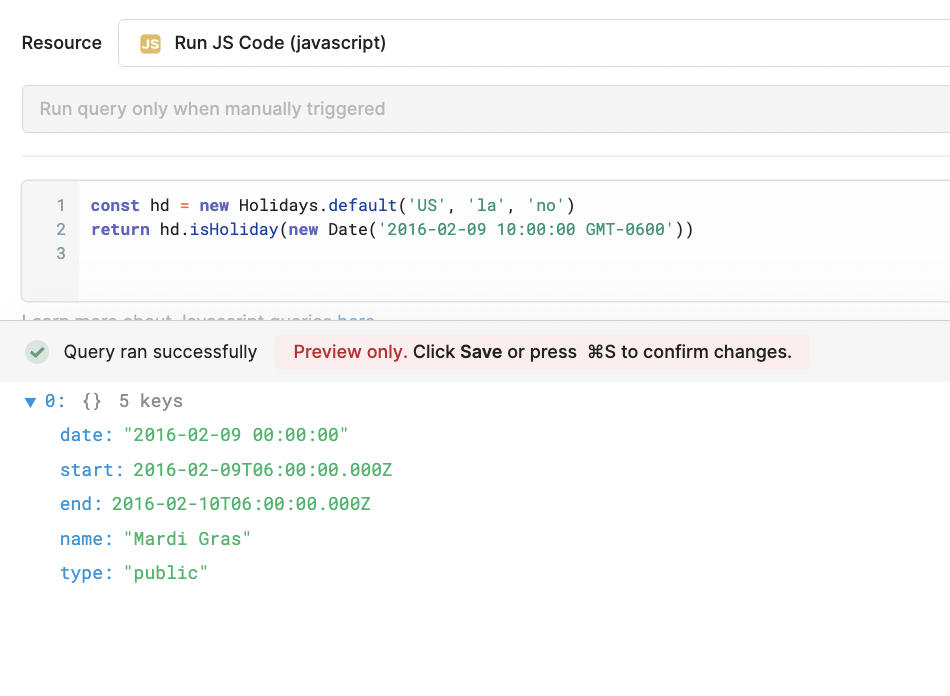Viewport: 950px width, 696px height.
Task: Collapse the result item 0 triangle
Action: [x=30, y=402]
